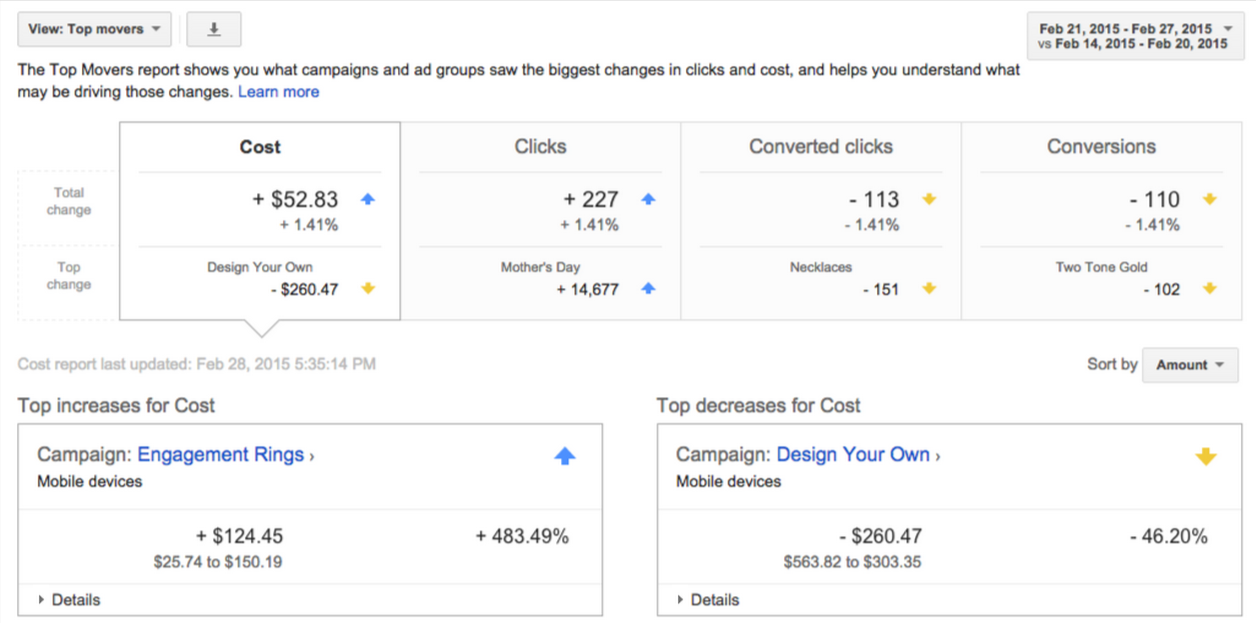Open the Design Your Own campaign link in the decreases card

coord(853,455)
